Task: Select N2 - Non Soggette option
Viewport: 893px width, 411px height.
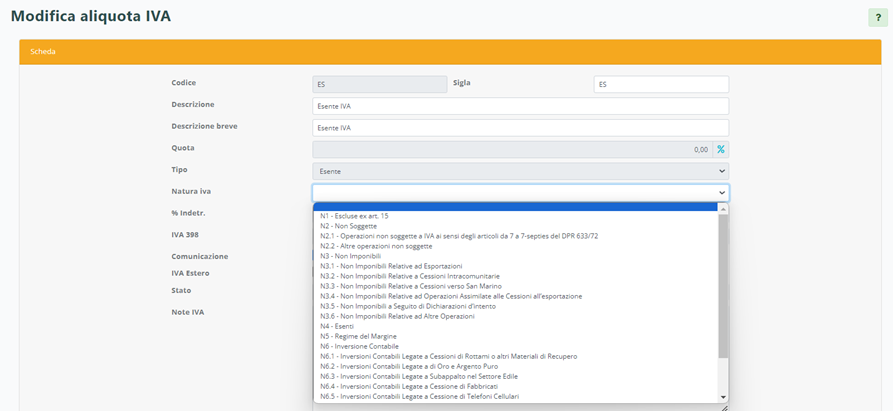Action: 349,225
